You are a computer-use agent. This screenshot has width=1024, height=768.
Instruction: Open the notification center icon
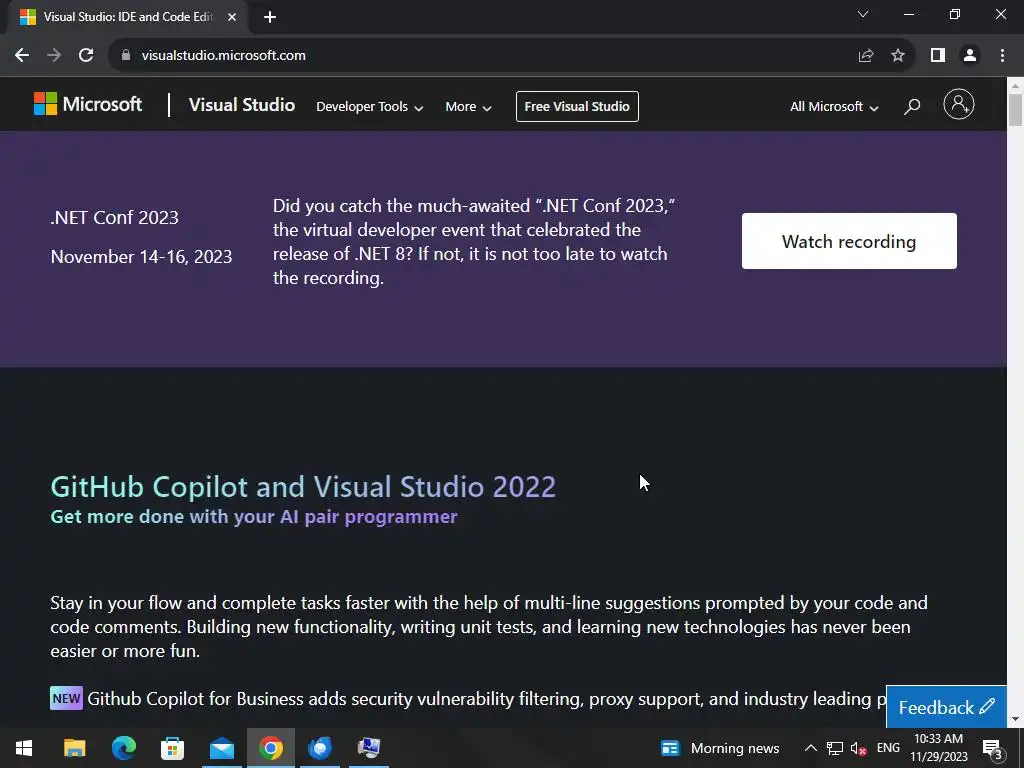(992, 748)
